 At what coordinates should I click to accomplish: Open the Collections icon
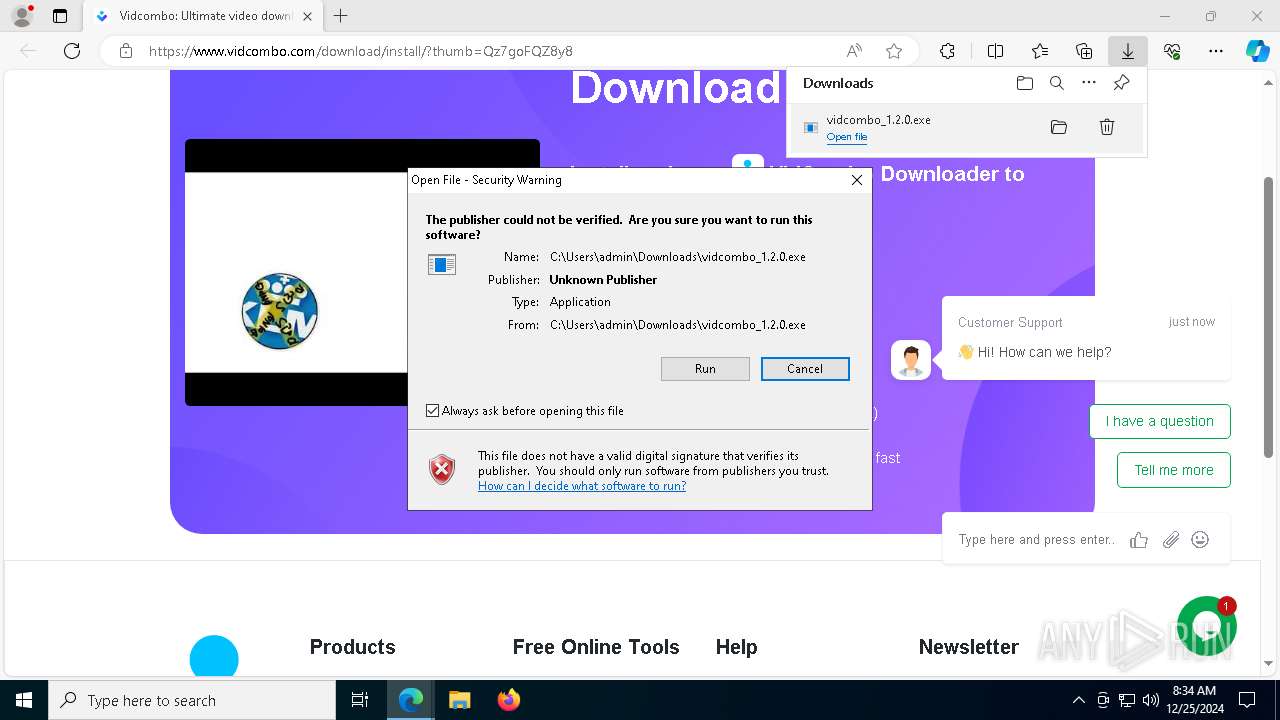click(x=1084, y=51)
